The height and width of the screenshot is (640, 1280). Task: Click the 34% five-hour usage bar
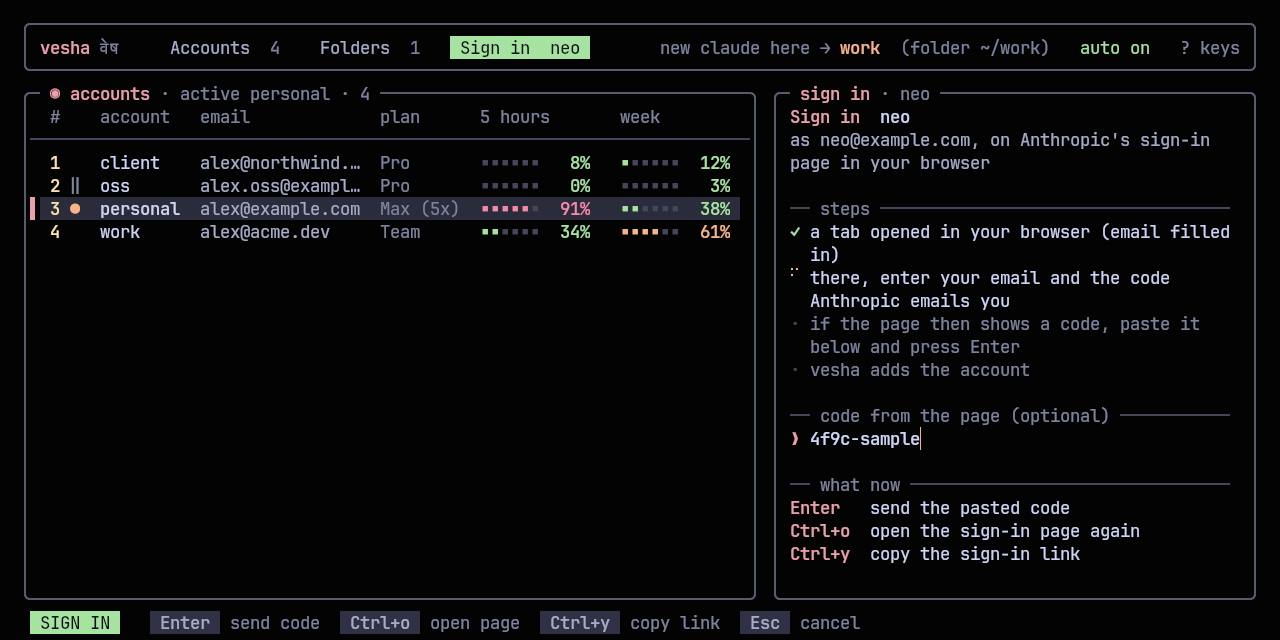(510, 232)
